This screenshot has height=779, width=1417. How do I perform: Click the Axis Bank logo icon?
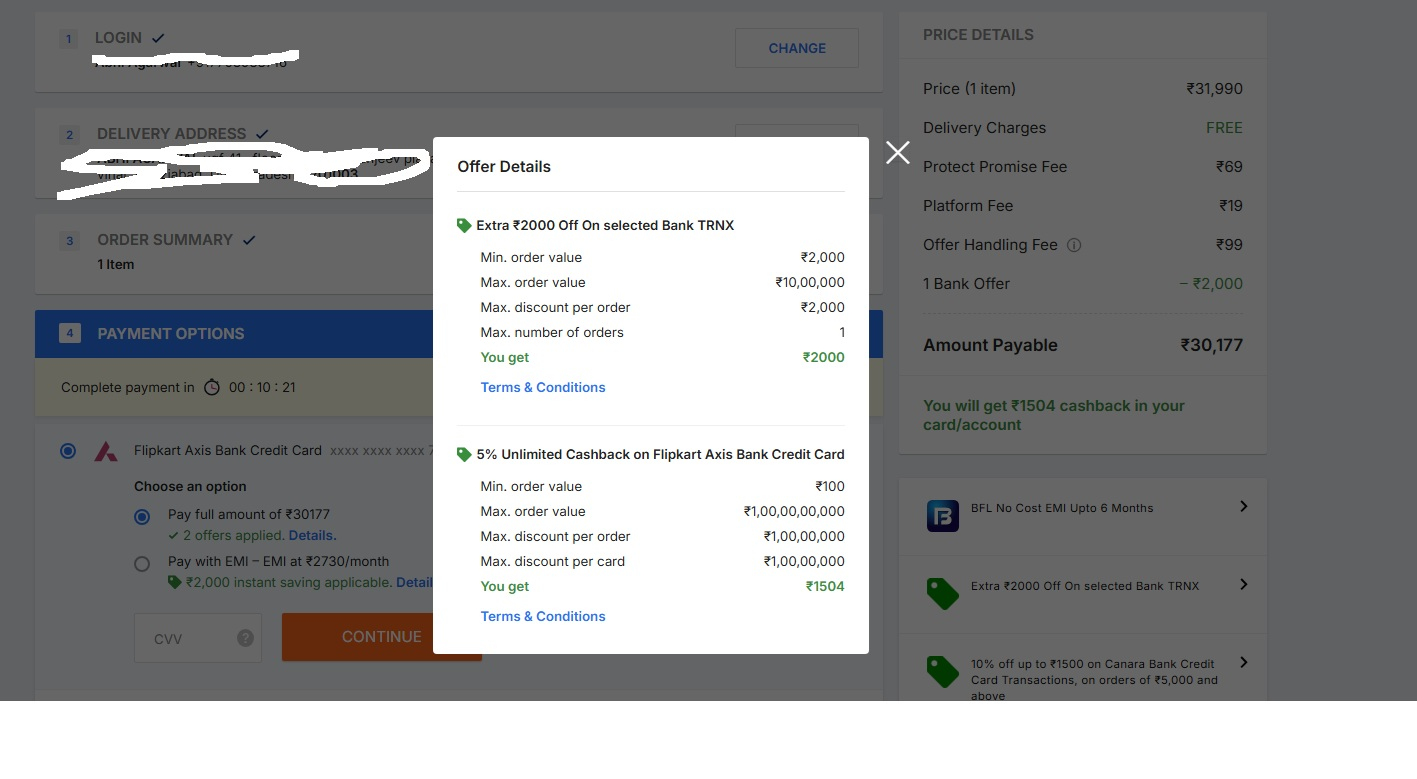pos(105,451)
